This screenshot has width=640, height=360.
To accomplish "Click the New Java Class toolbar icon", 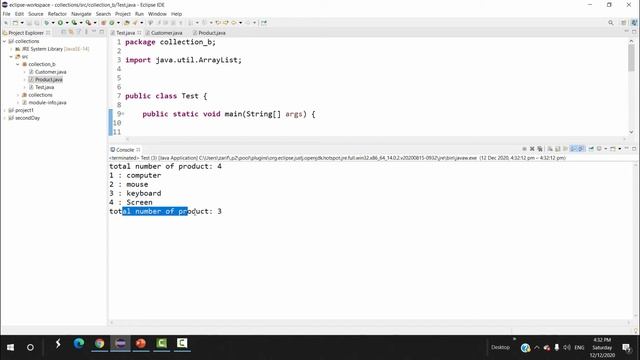I will point(111,23).
